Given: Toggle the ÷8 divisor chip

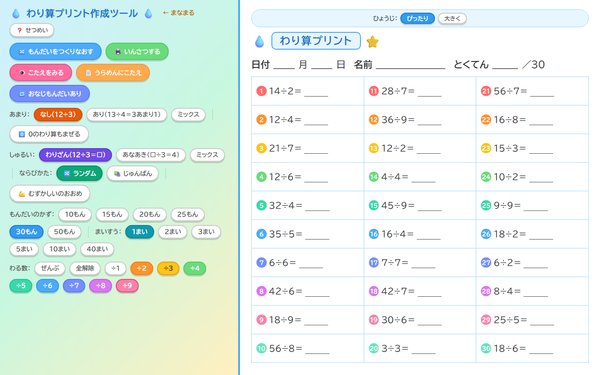Looking at the screenshot, I should [x=100, y=285].
